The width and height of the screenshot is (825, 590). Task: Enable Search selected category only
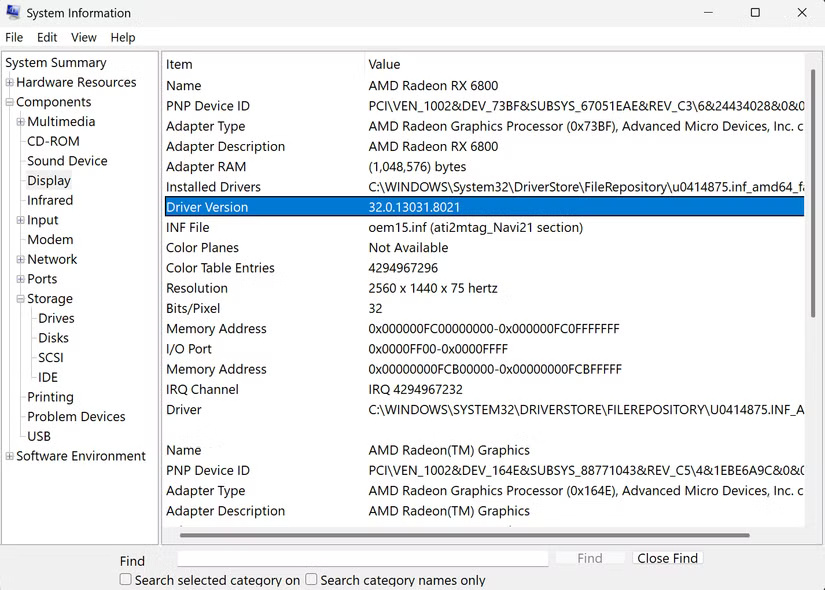tap(125, 579)
